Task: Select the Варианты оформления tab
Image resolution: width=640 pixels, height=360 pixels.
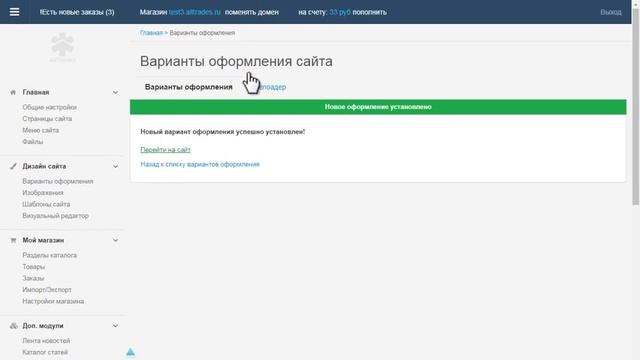Action: tap(189, 87)
